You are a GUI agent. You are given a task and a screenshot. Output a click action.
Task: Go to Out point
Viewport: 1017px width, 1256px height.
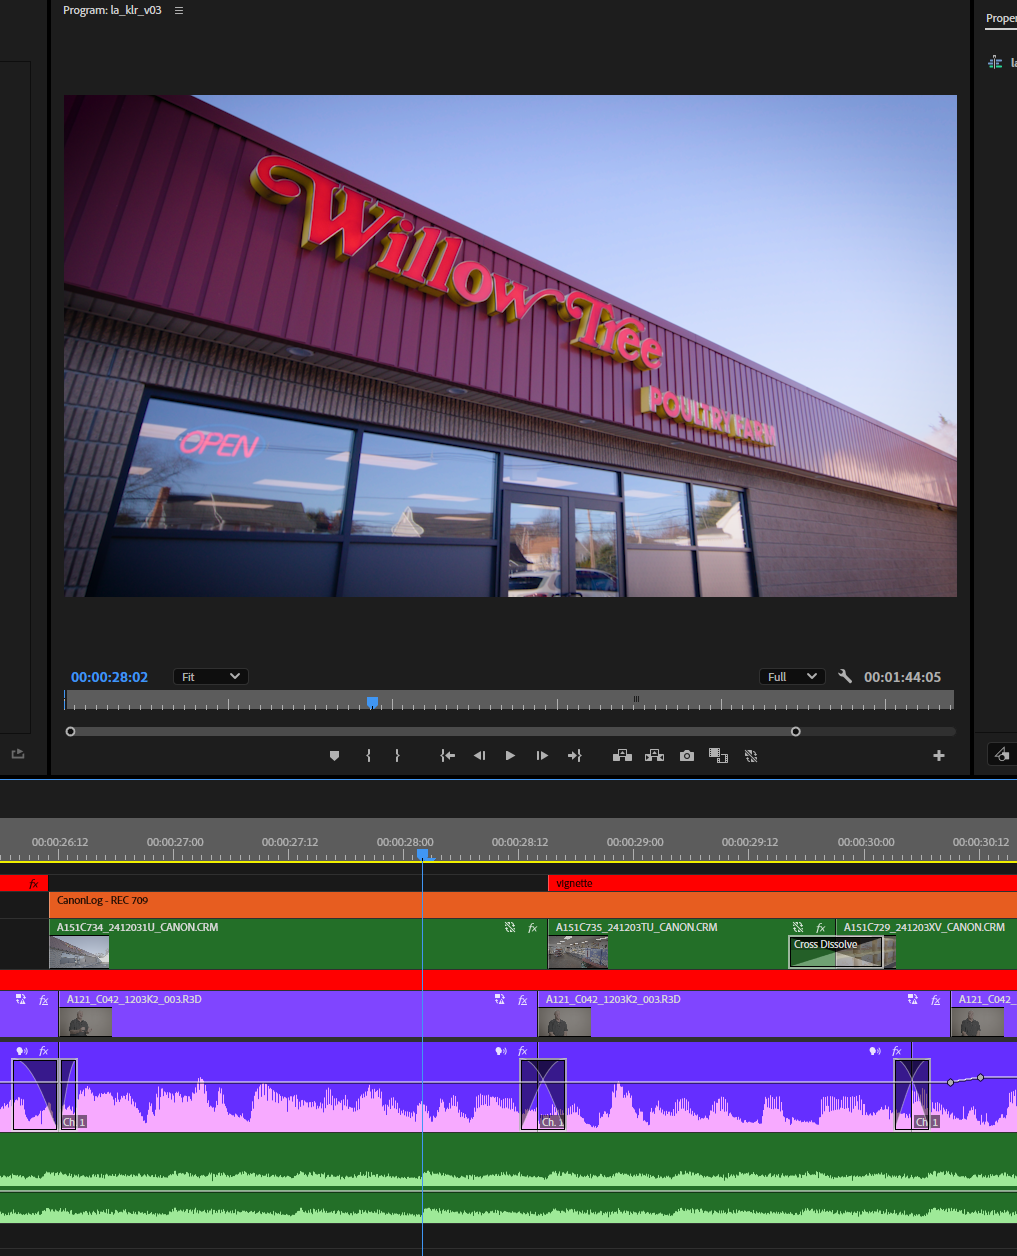pos(574,756)
